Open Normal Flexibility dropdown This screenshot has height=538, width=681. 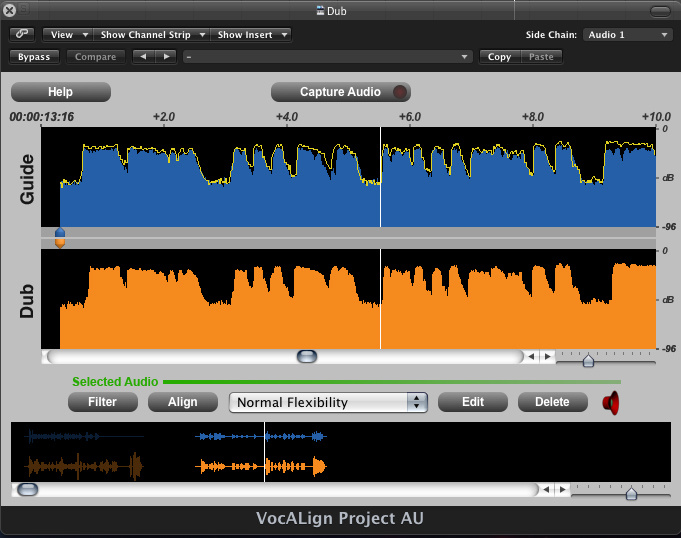point(328,402)
